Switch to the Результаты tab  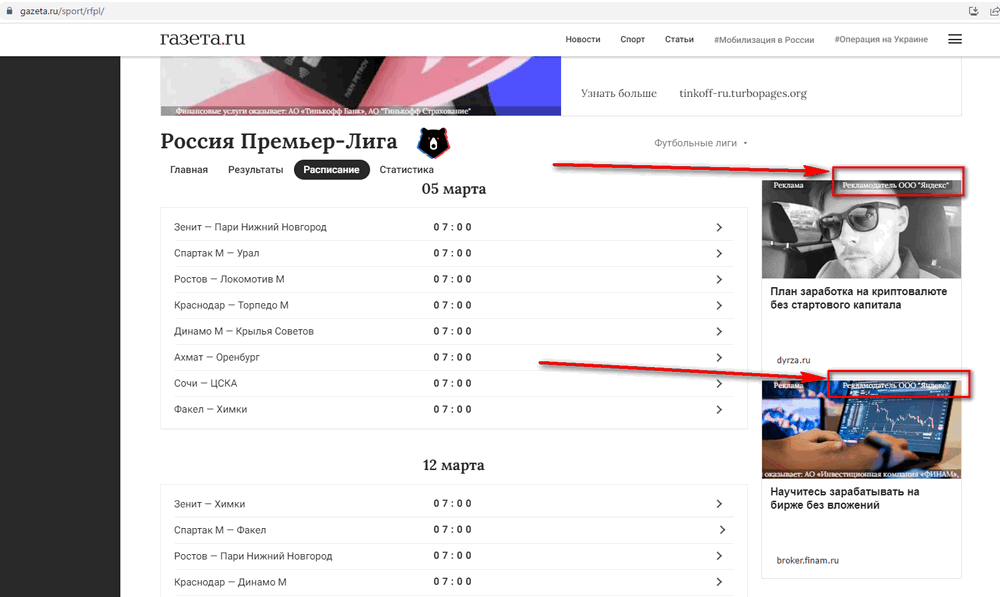[x=255, y=170]
